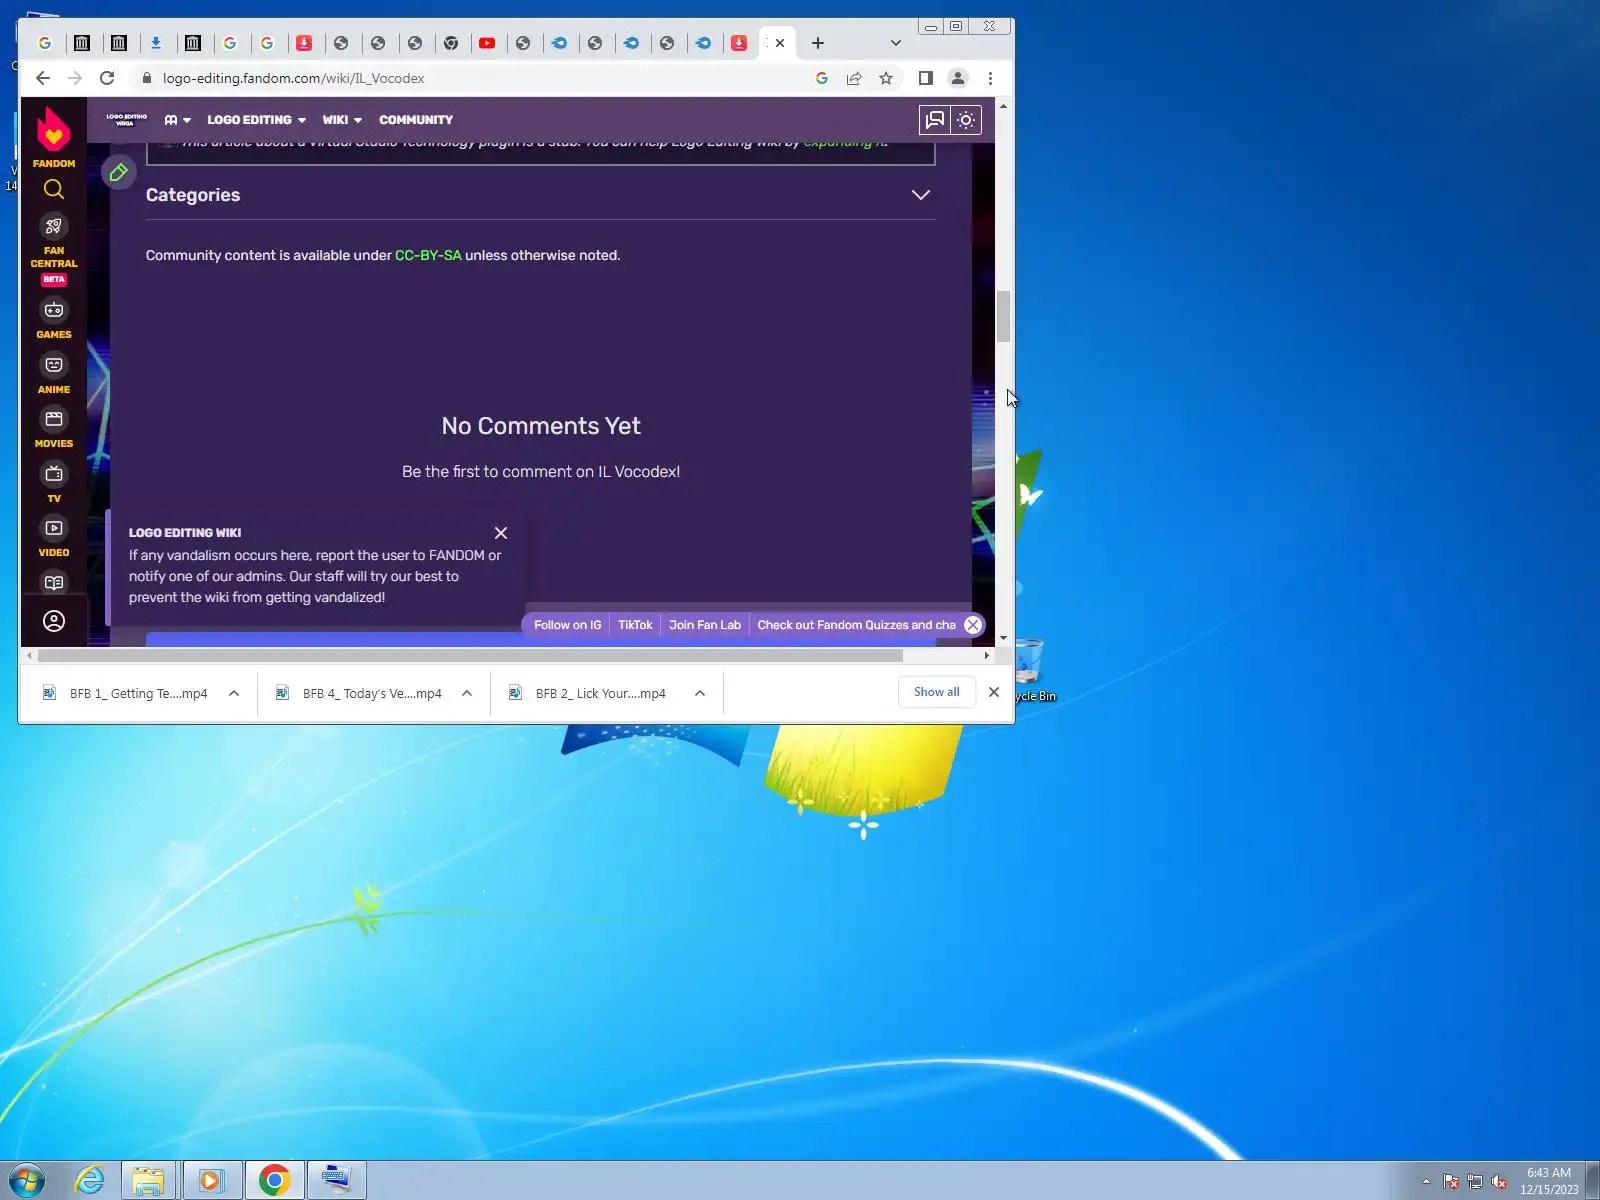
Task: Toggle the light/dark theme switch
Action: (966, 120)
